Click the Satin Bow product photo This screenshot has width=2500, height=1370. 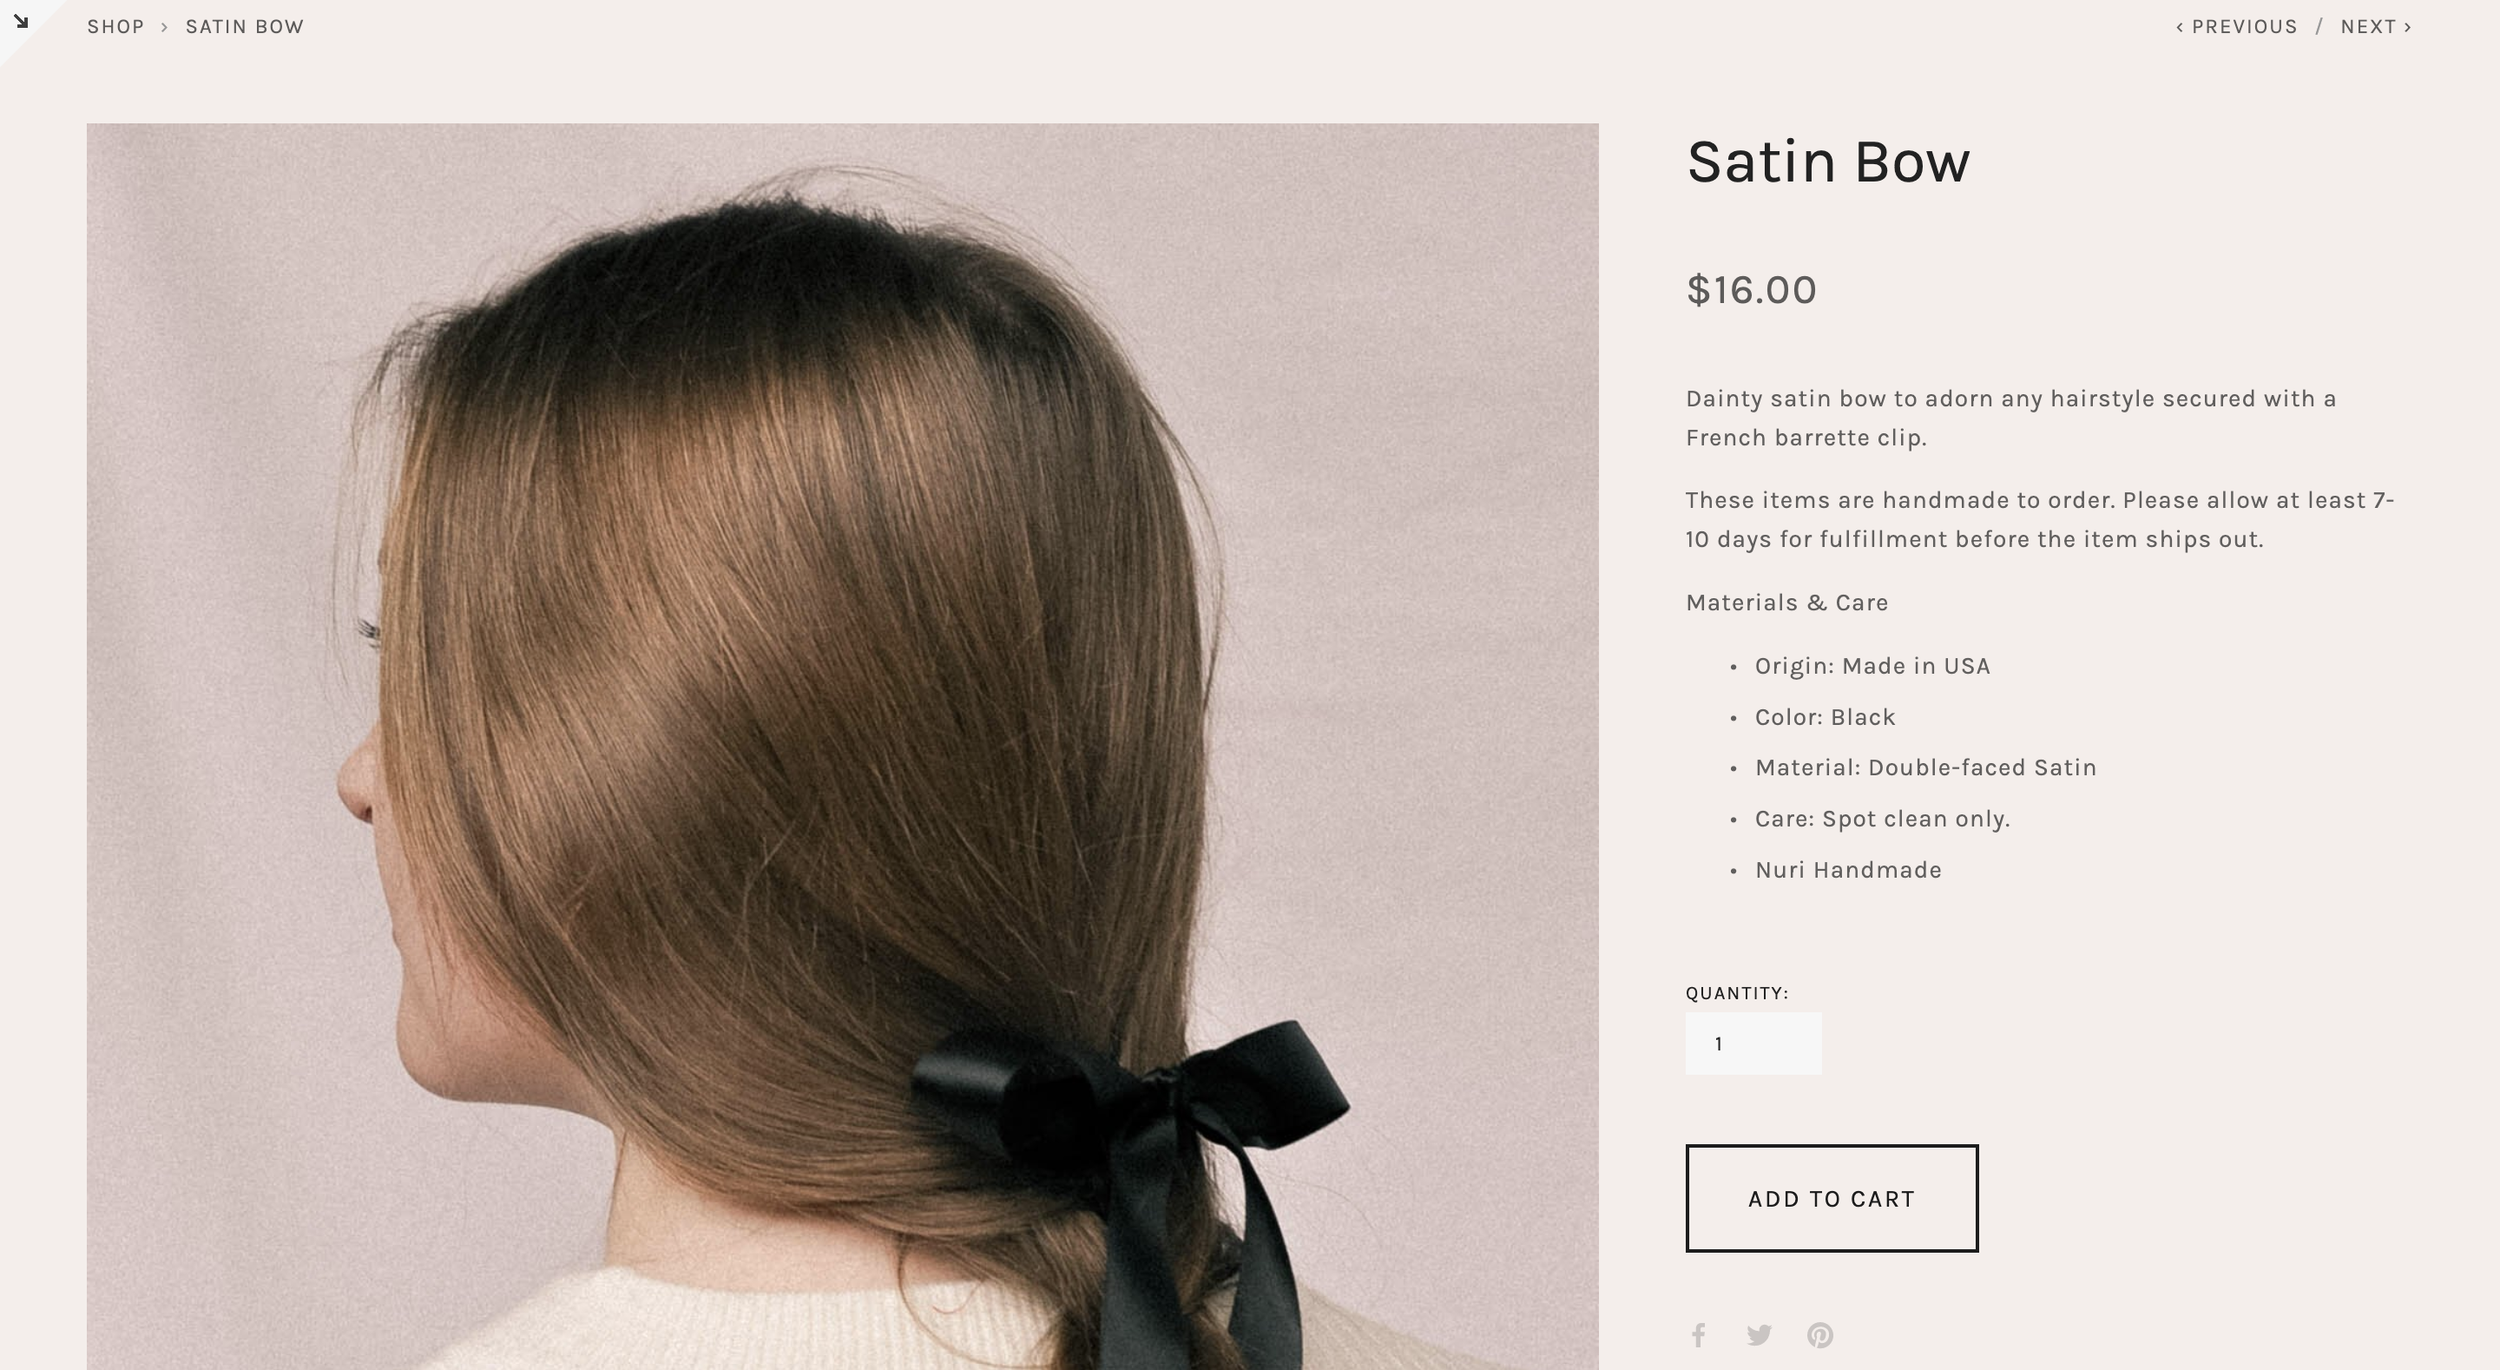pyautogui.click(x=842, y=746)
